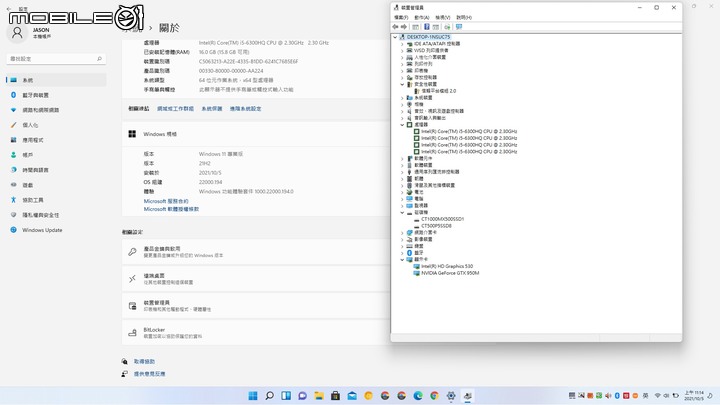Open the 動作(A) menu in Device Manager

tap(422, 17)
